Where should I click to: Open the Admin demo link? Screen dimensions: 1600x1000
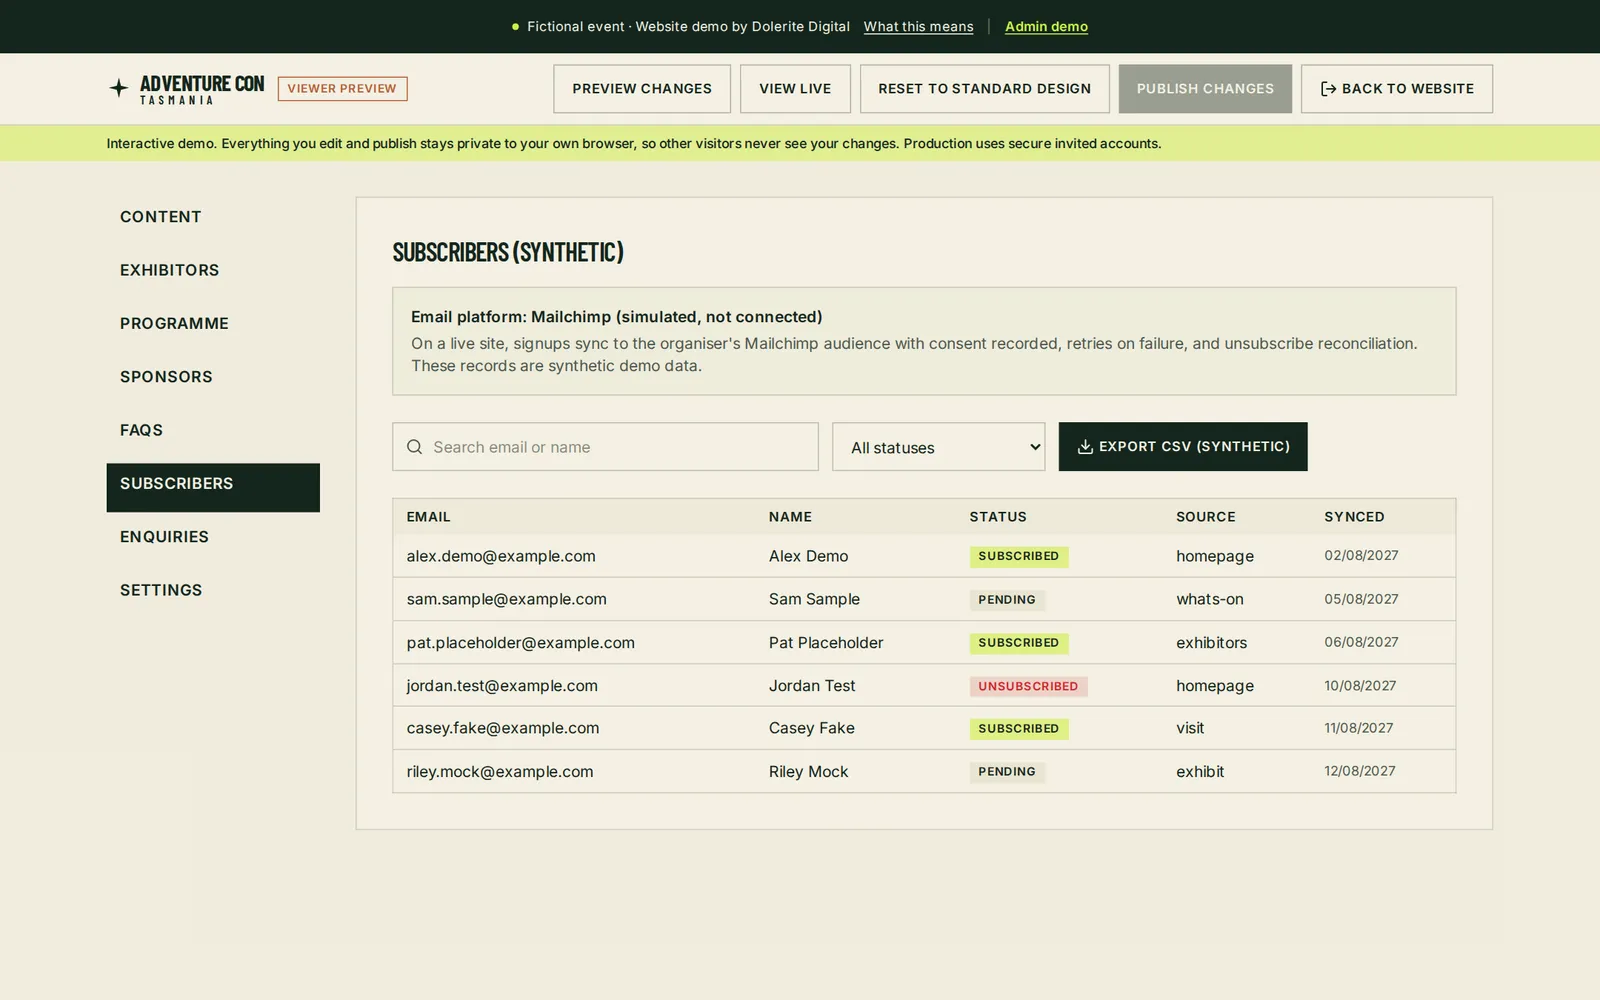pyautogui.click(x=1046, y=27)
